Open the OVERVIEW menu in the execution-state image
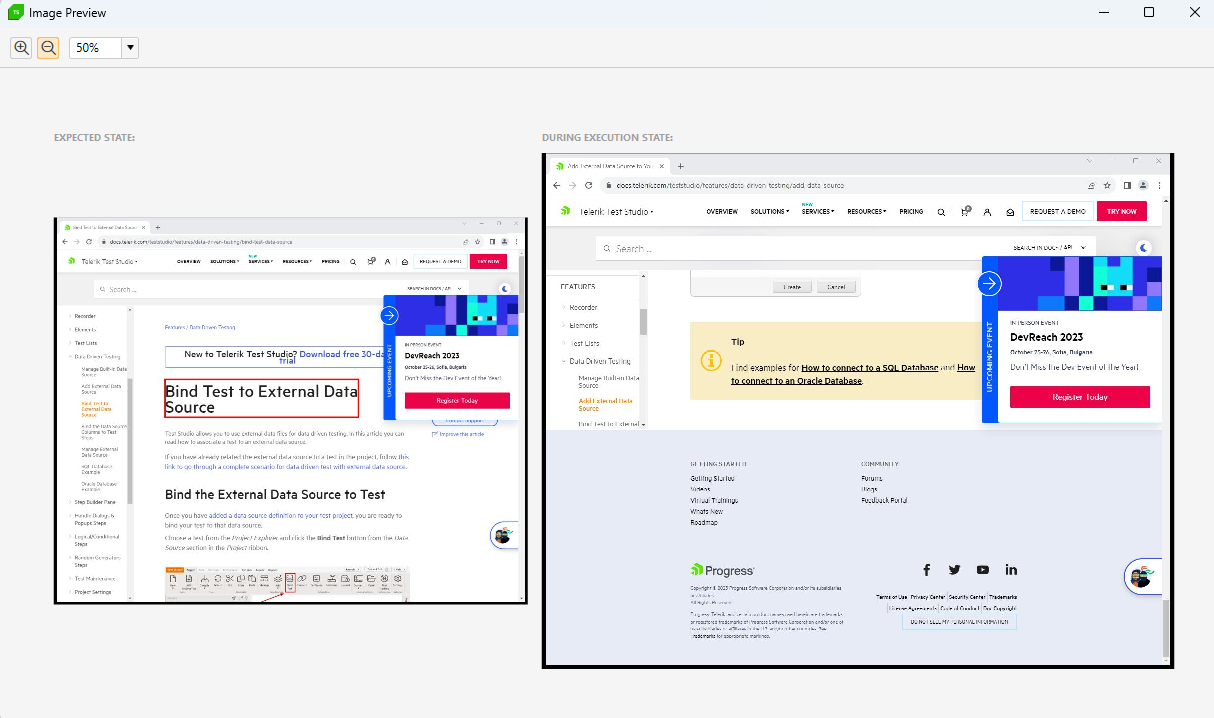1214x718 pixels. click(722, 212)
